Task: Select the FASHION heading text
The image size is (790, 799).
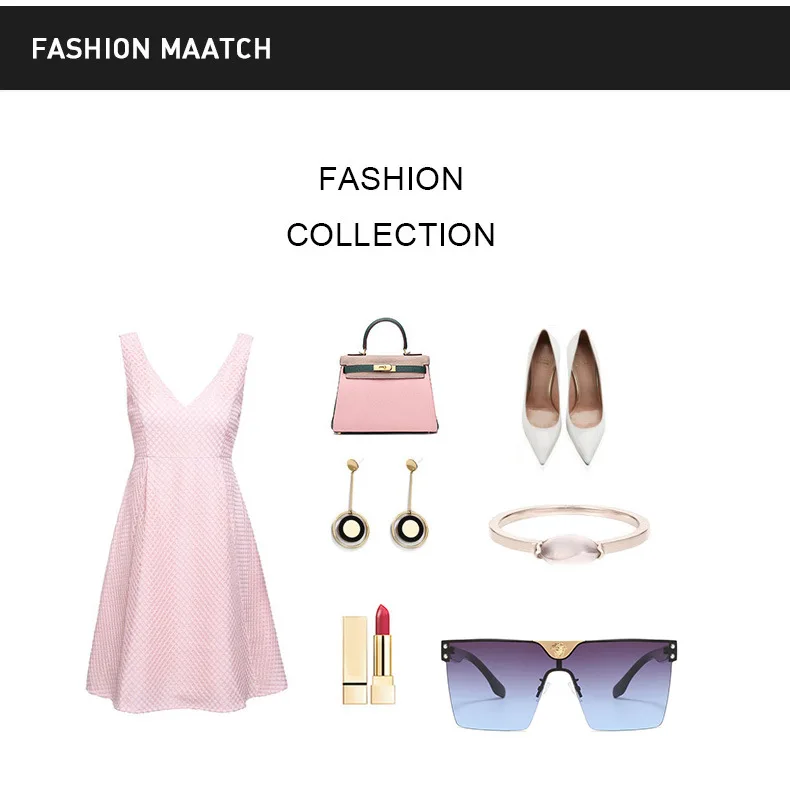Action: click(x=391, y=179)
